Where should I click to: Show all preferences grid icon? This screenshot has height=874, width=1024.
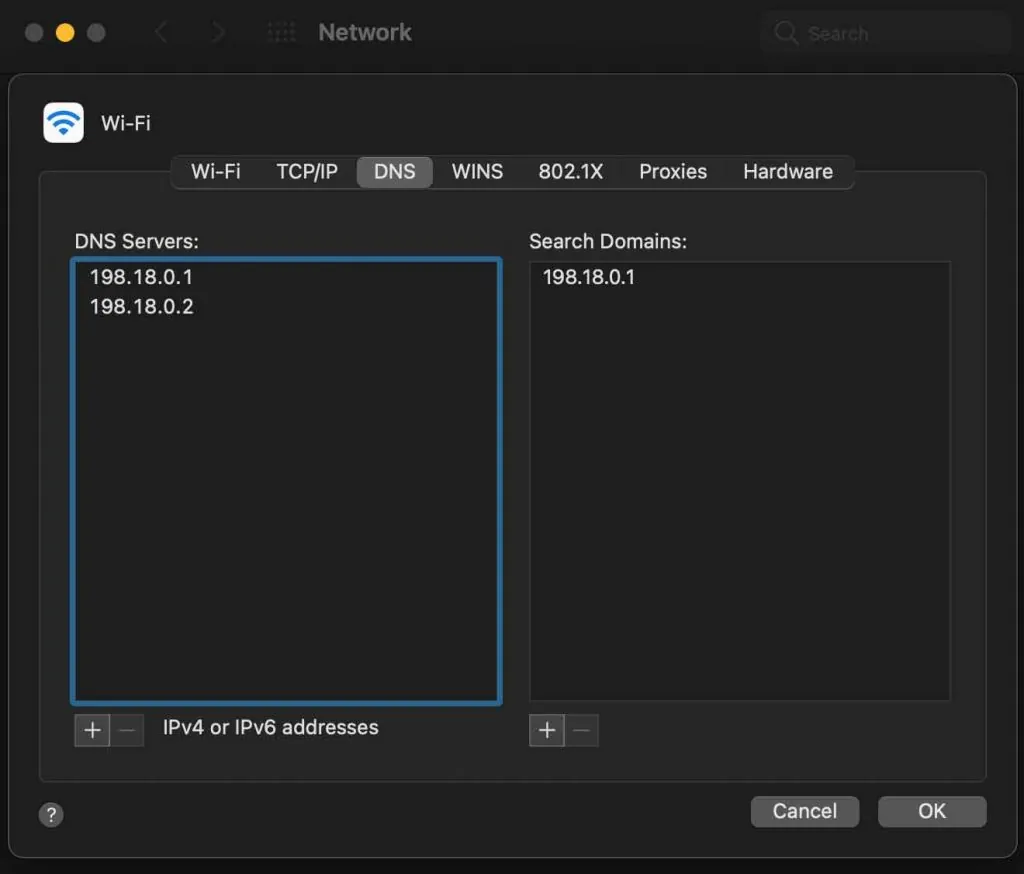click(x=281, y=32)
